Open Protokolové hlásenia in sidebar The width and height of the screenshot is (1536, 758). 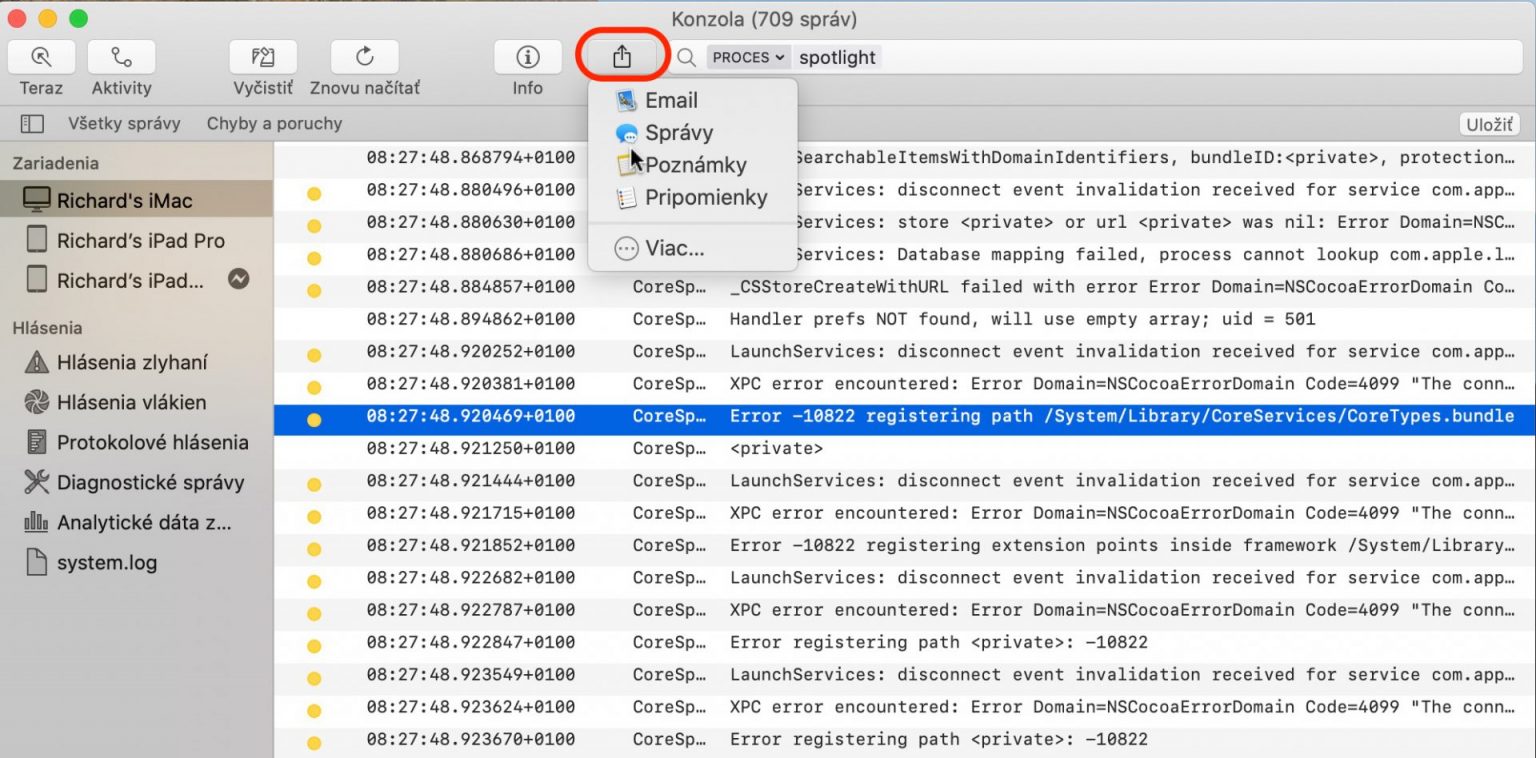point(136,442)
